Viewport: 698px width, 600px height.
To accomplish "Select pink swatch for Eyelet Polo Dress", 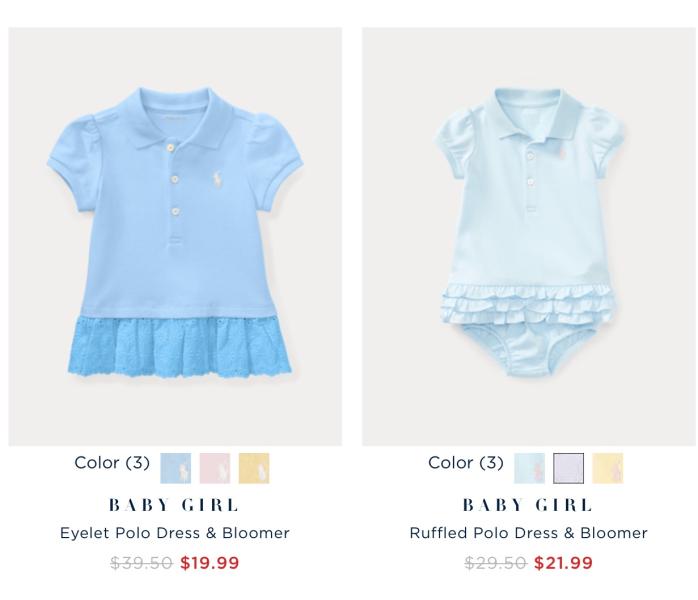I will (x=215, y=468).
